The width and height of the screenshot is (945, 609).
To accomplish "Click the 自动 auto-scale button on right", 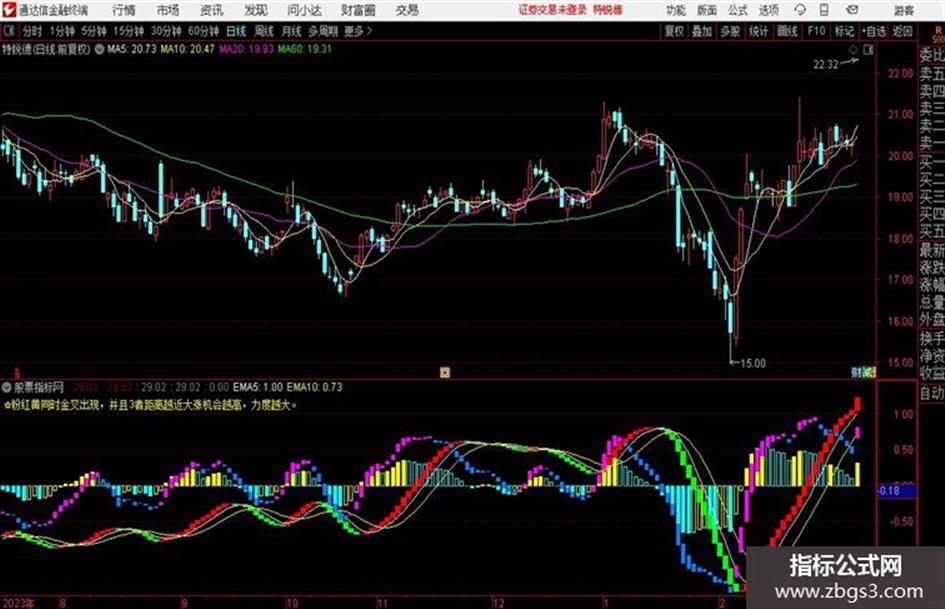I will 932,393.
